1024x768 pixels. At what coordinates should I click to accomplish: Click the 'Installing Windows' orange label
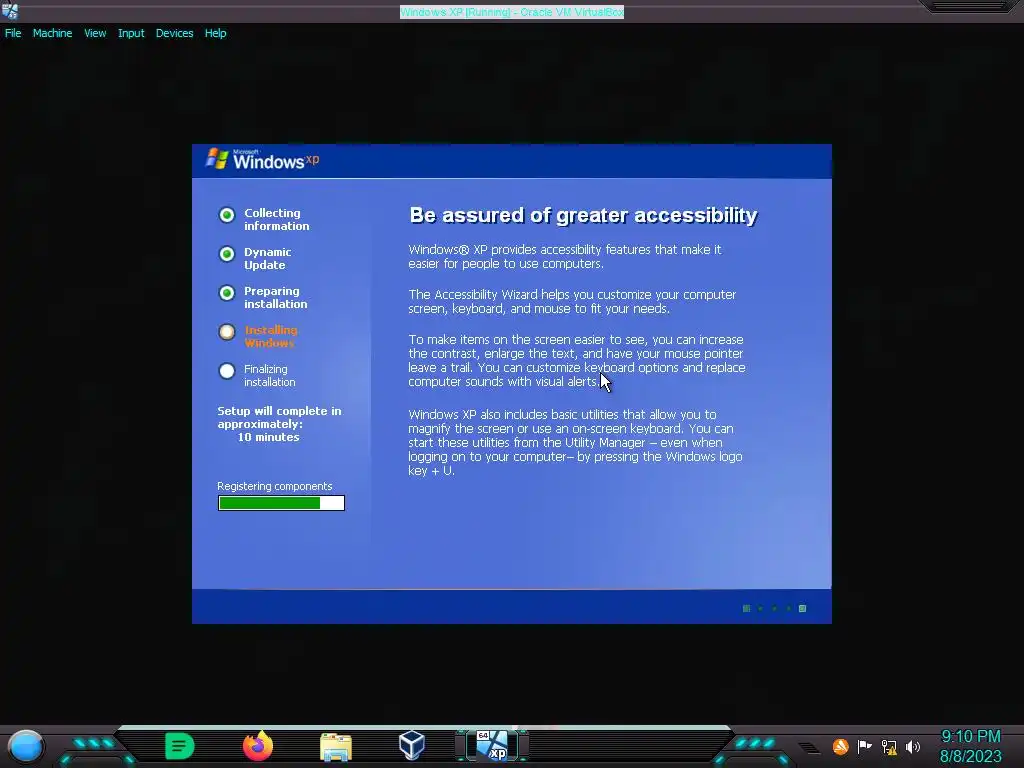tap(271, 336)
